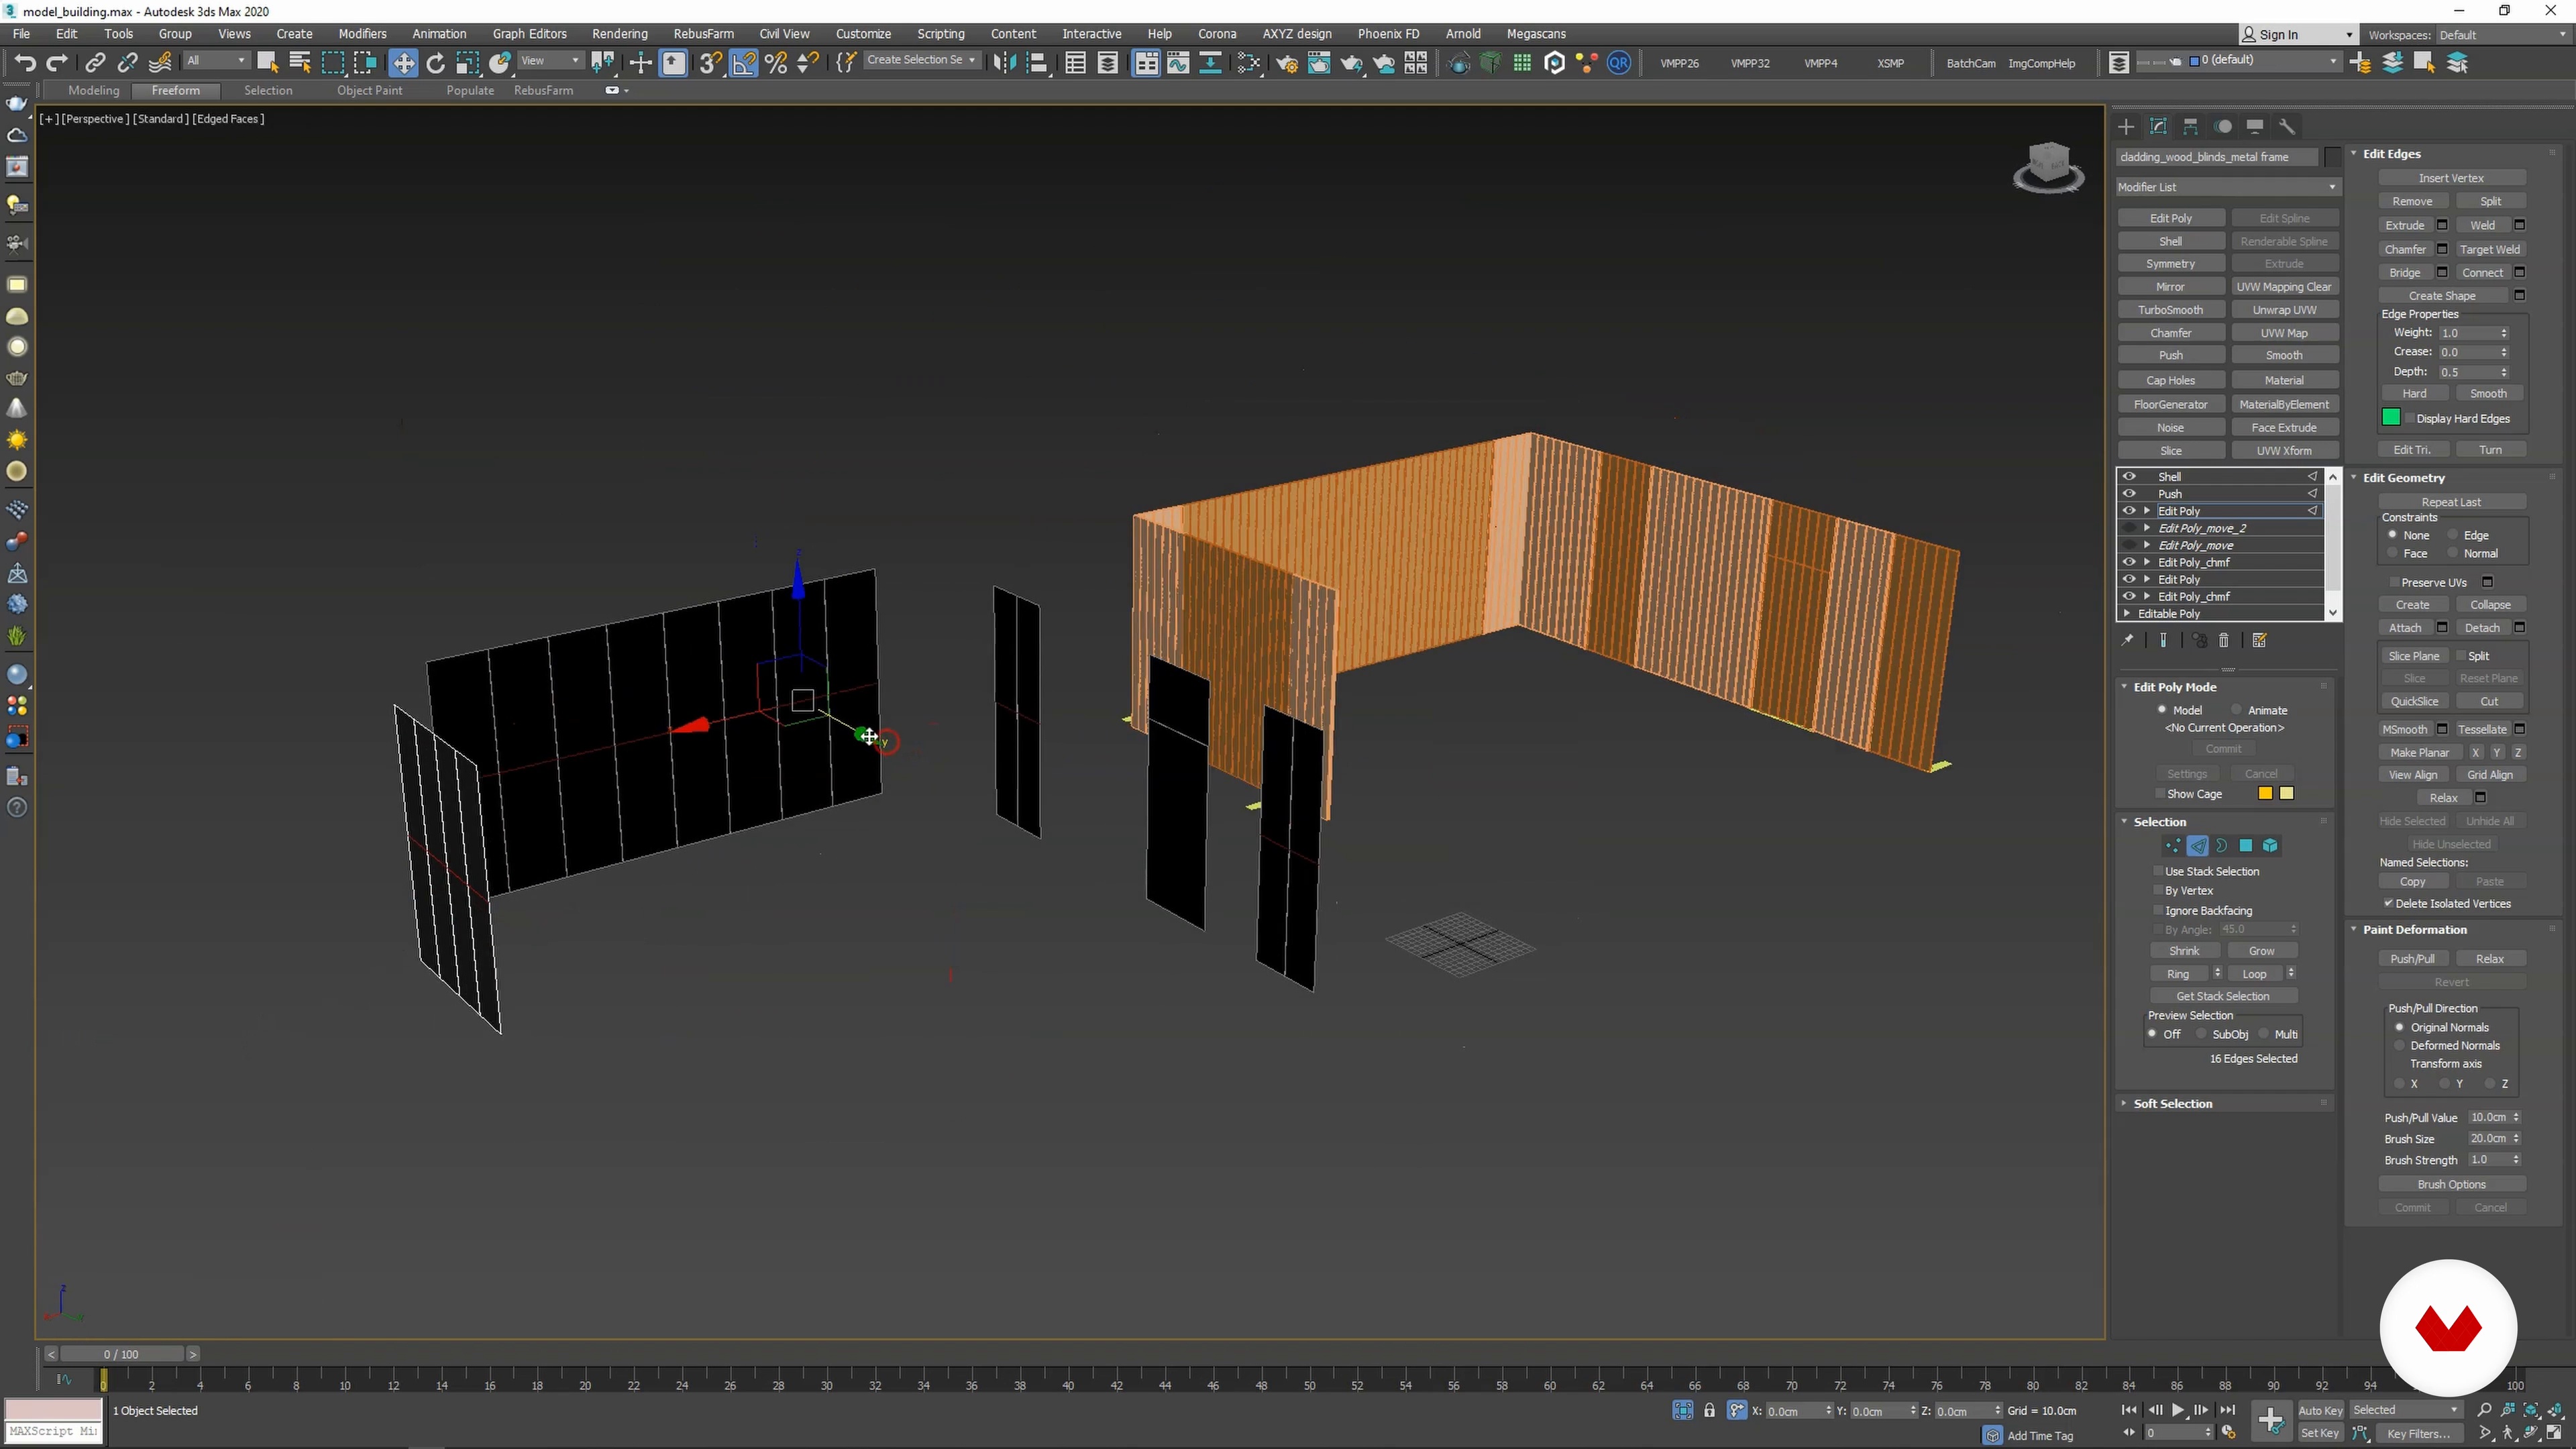Activate Polygon sub-object selection icon

[2245, 846]
